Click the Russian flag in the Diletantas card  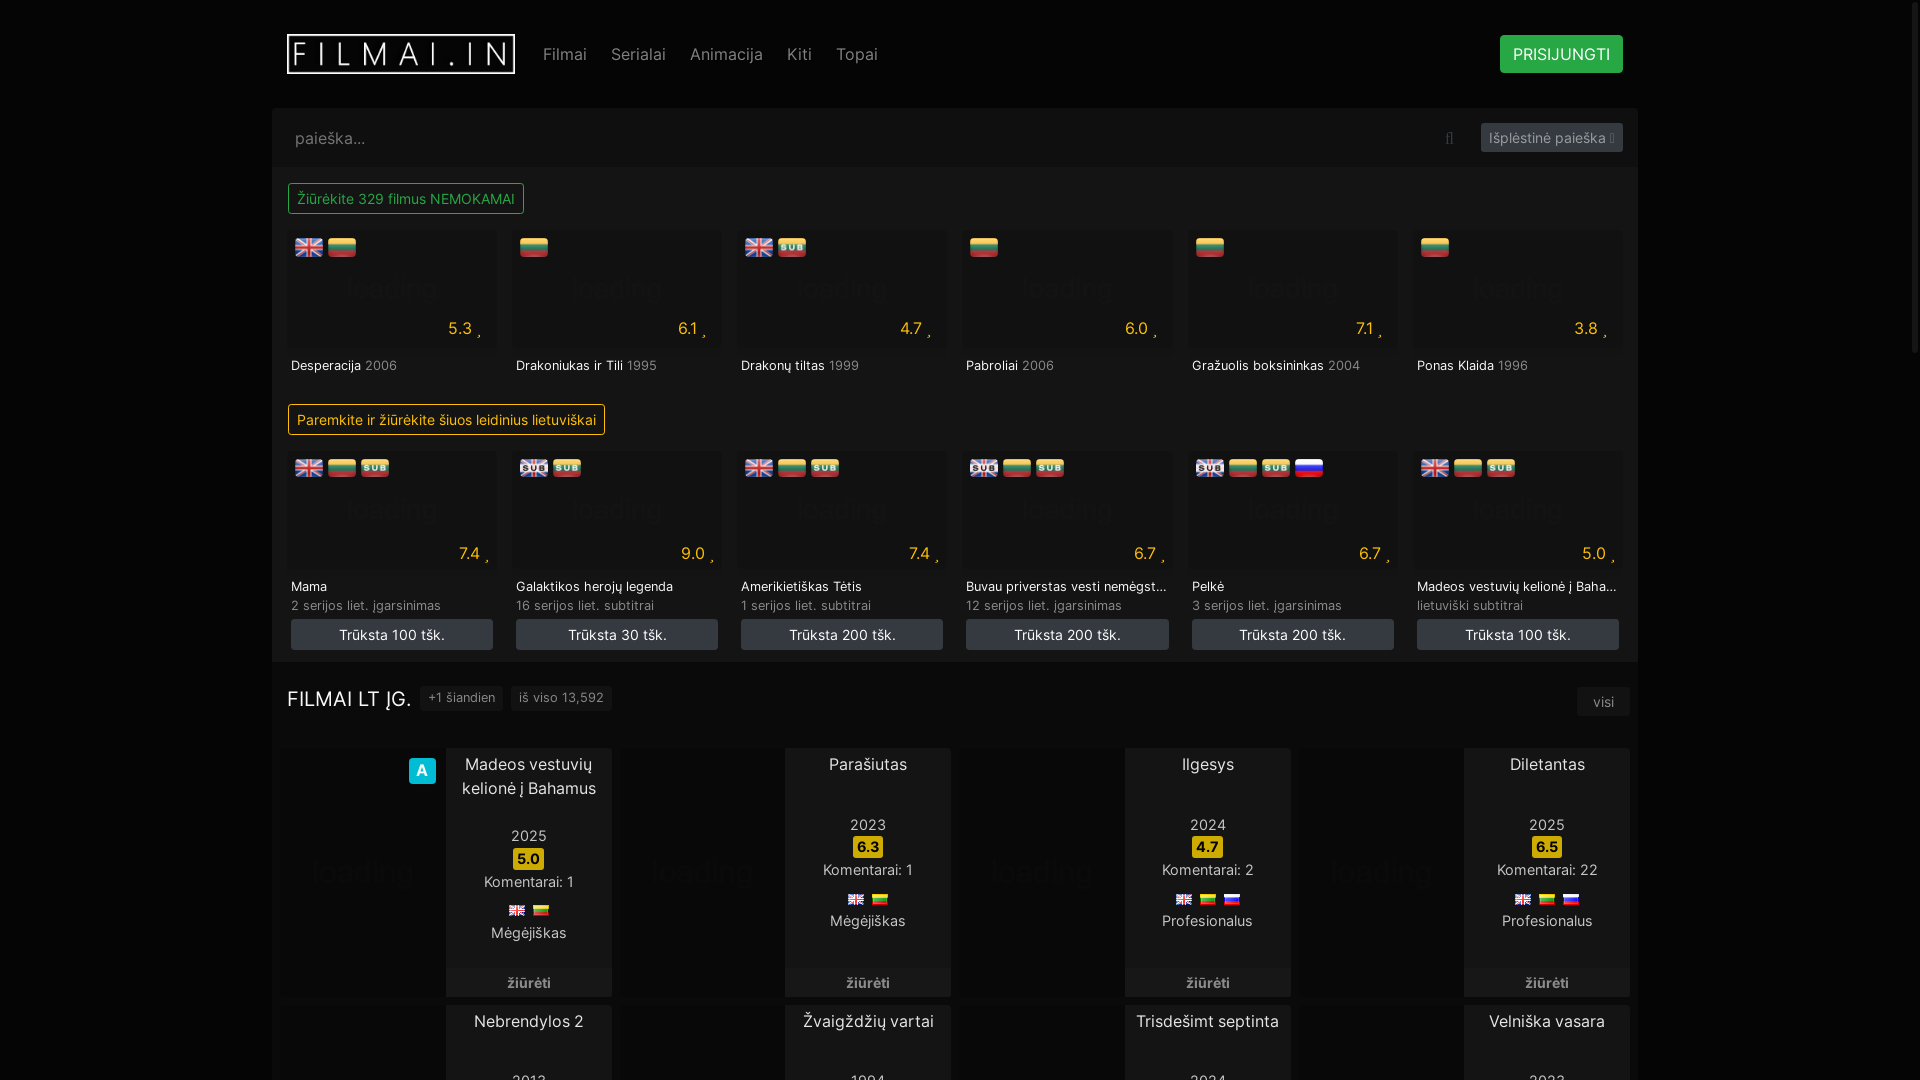[1571, 900]
